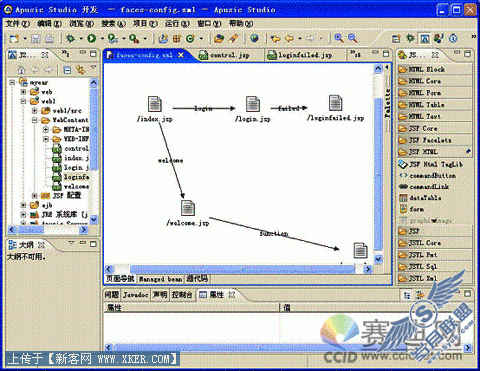
Task: Expand the ejb project tree node
Action: point(23,205)
